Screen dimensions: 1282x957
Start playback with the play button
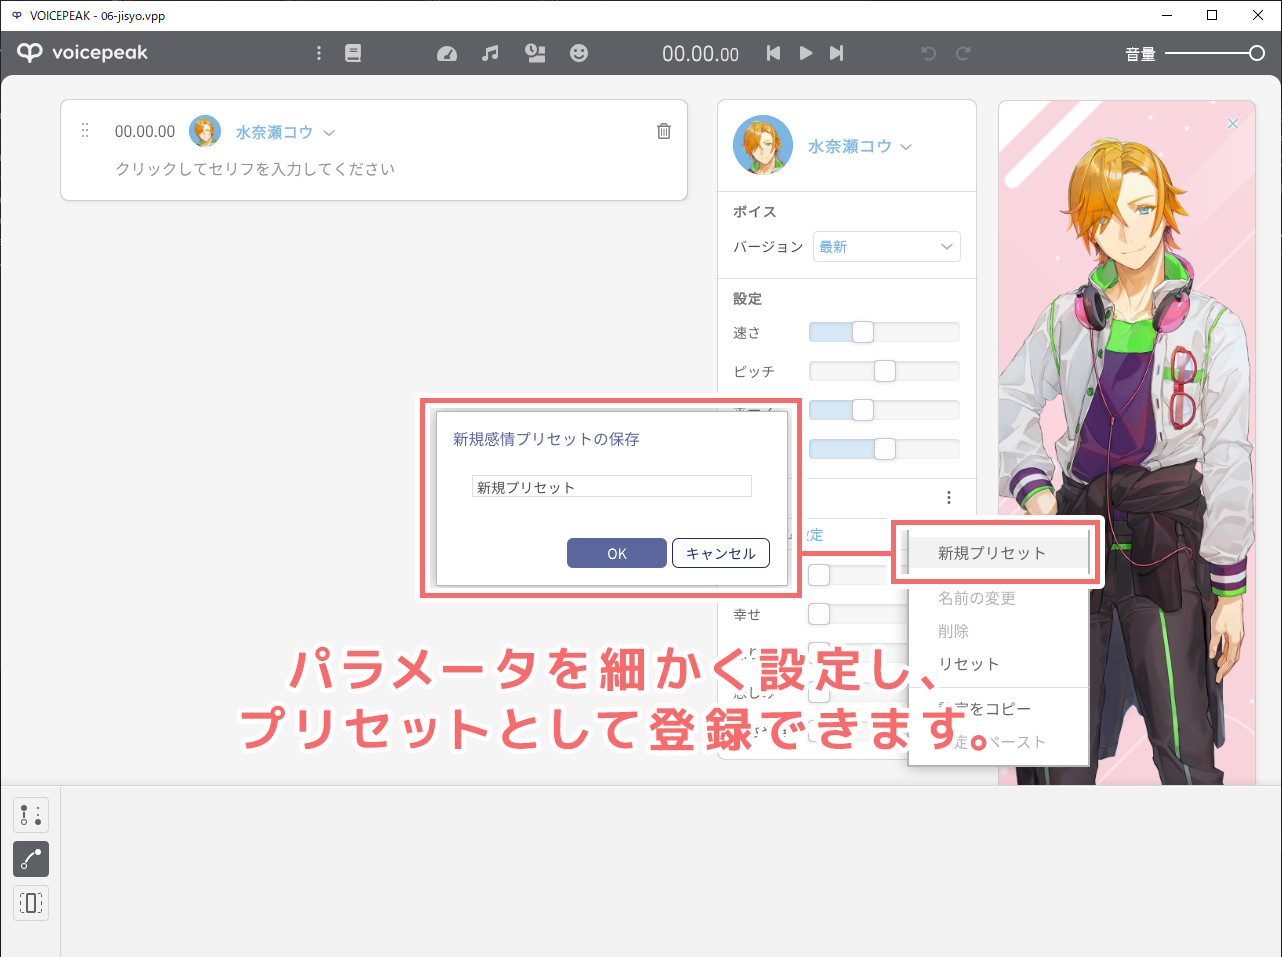click(x=805, y=53)
